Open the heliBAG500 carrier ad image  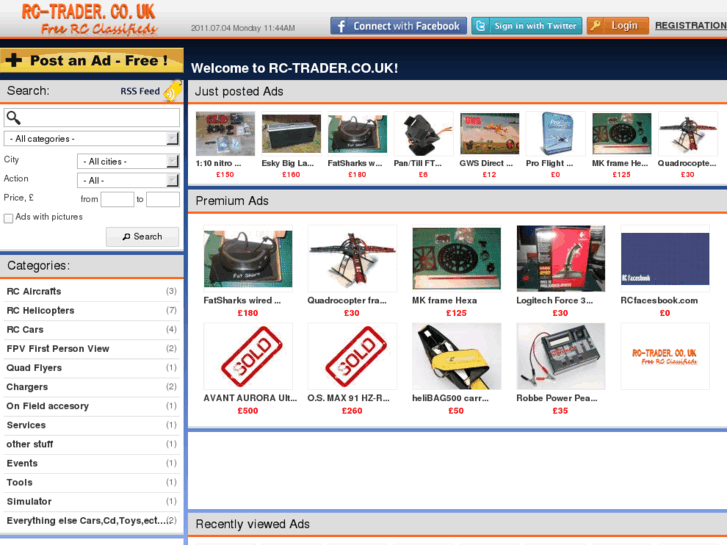456,356
